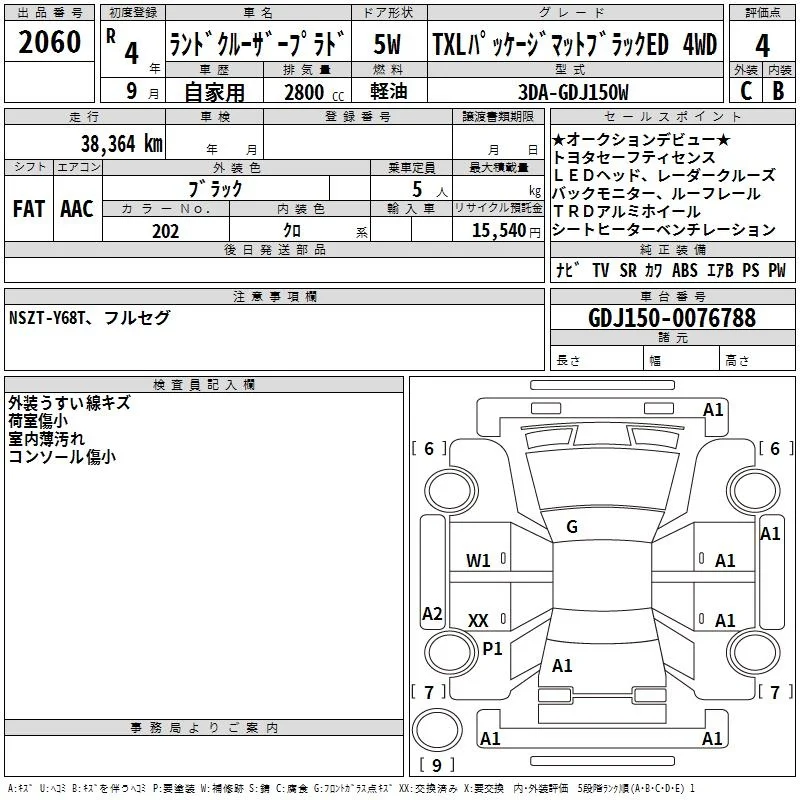Select the line LEDヘッド、レーダークルーズ
The image size is (800, 800).
(664, 176)
